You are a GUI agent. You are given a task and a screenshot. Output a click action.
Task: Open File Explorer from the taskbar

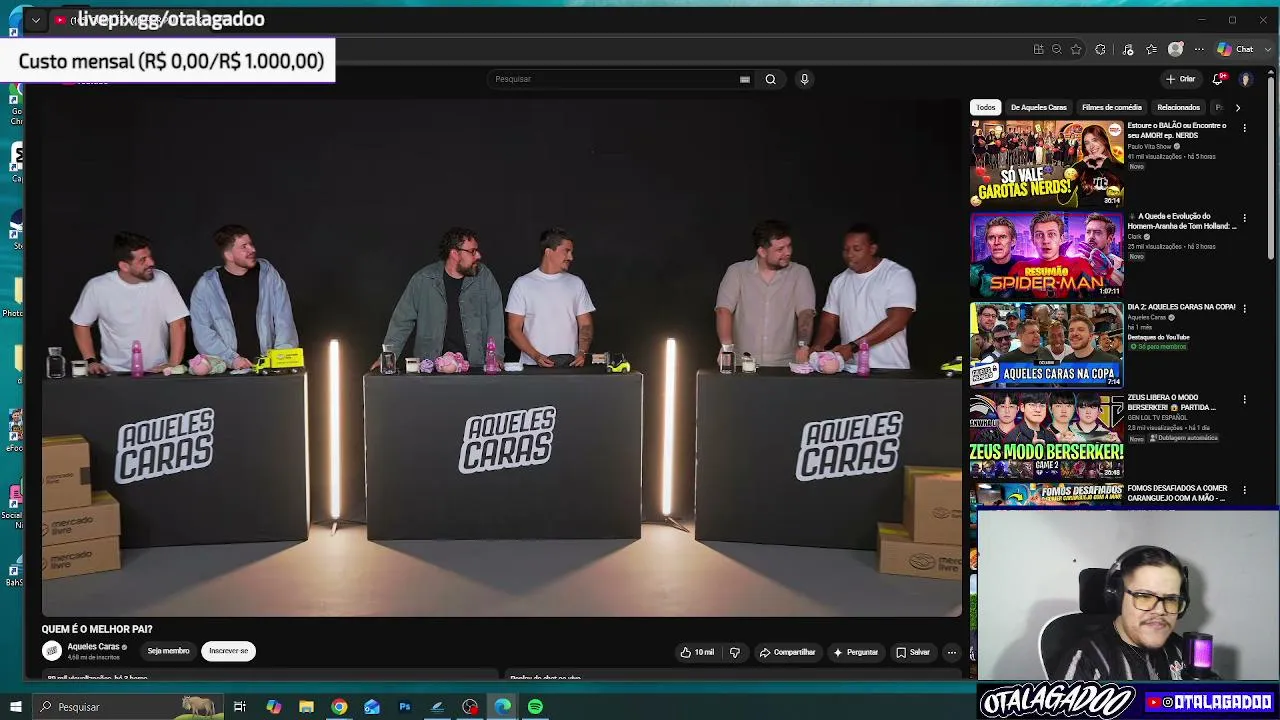306,707
